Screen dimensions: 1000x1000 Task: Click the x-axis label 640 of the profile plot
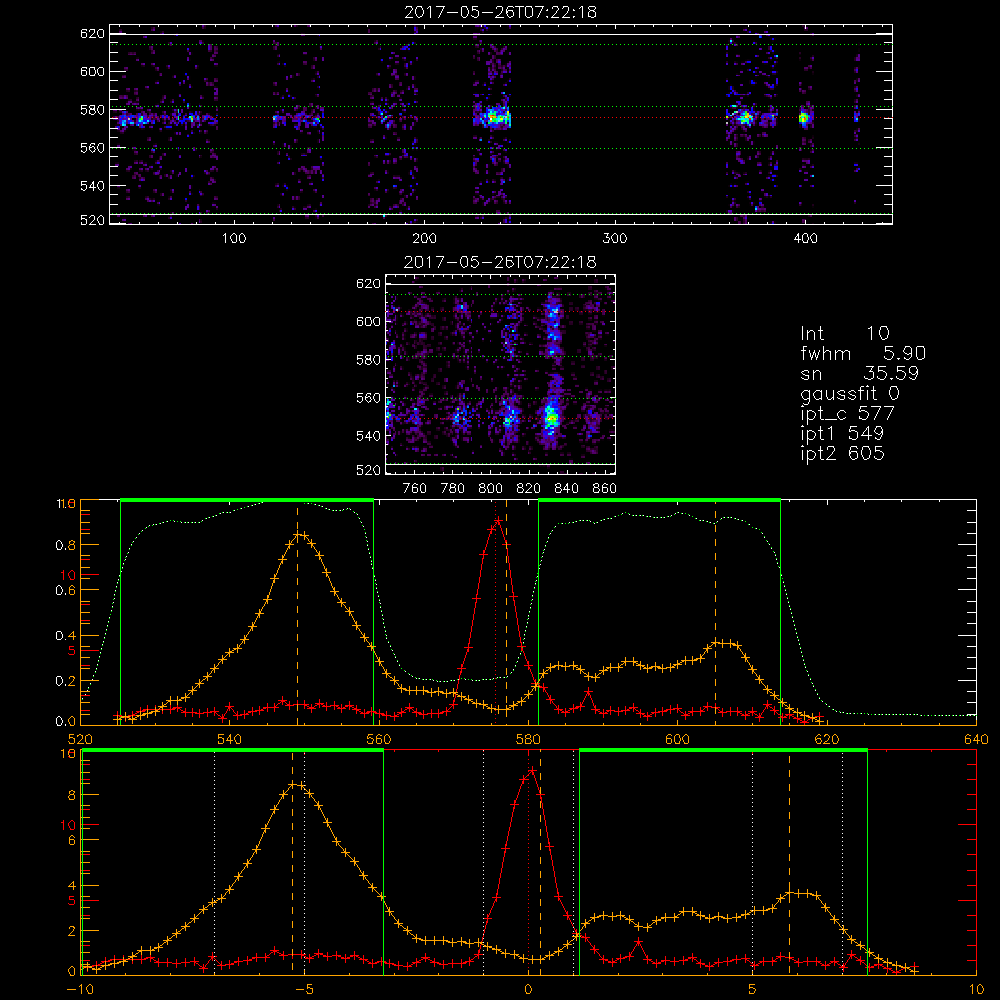coord(976,739)
